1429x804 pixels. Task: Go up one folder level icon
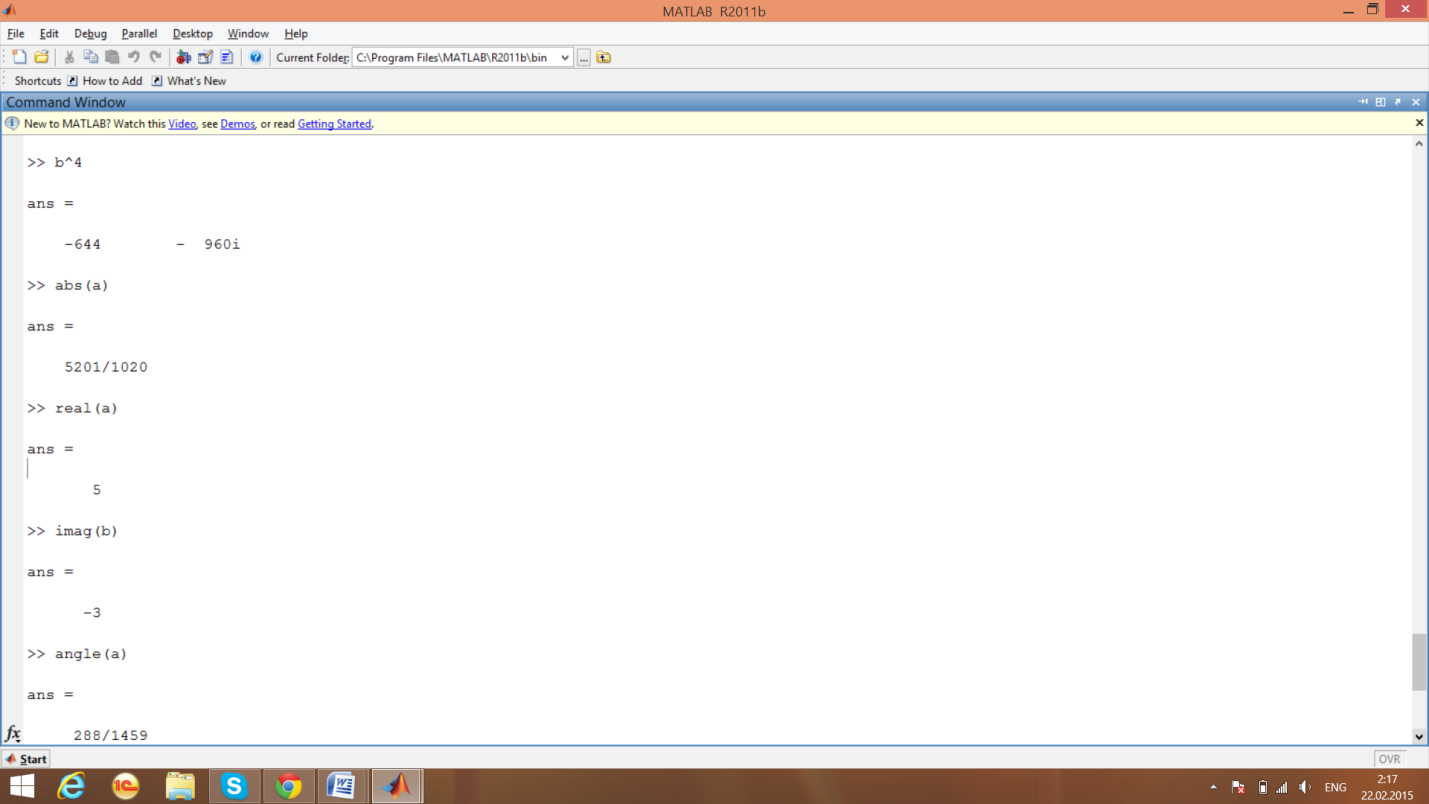pos(604,57)
